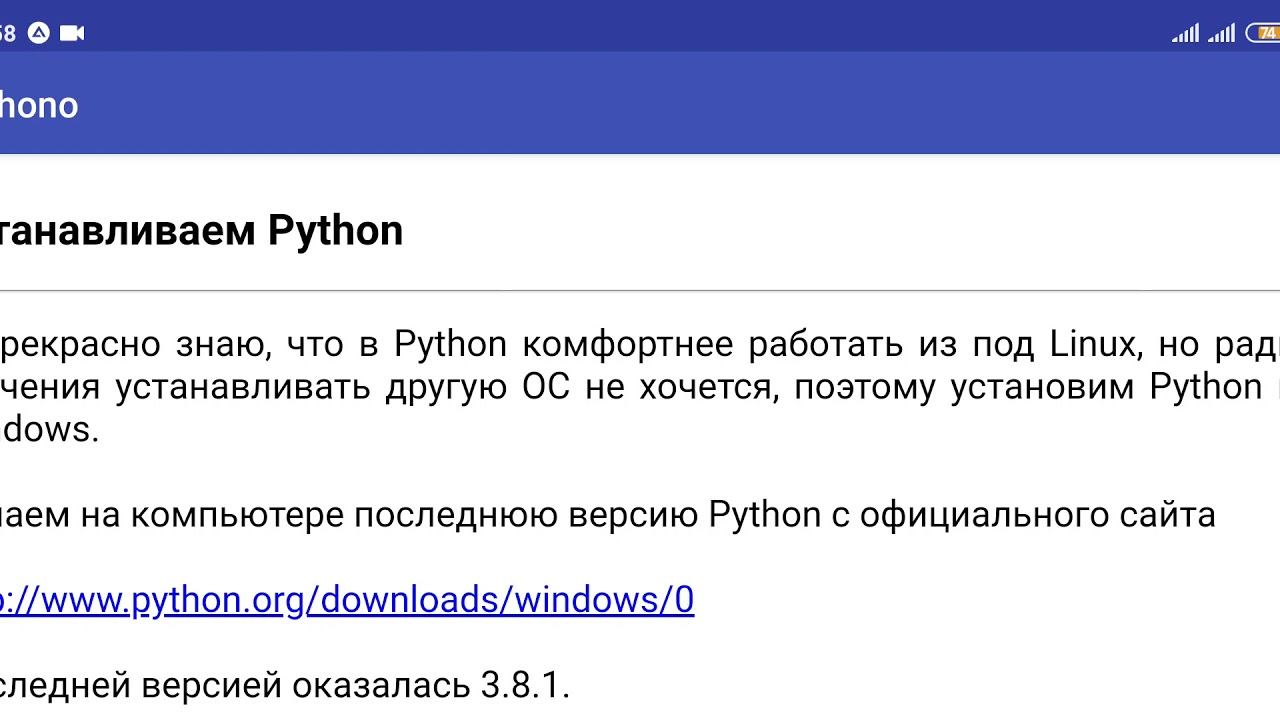Click the word 'компьютере' in the text
The image size is (1280, 720).
point(238,515)
